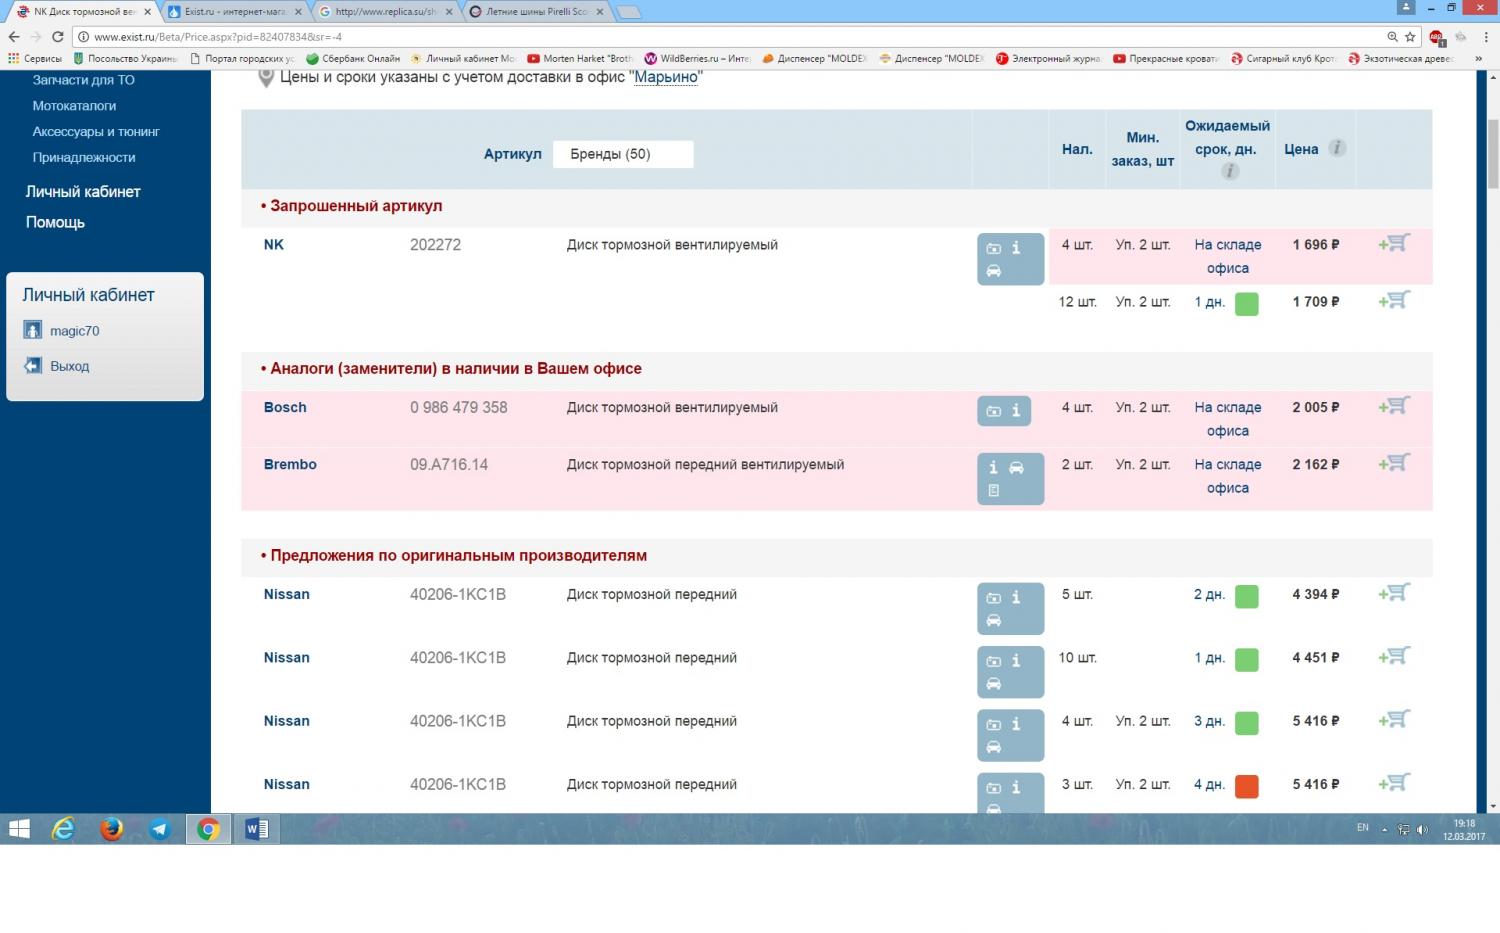
Task: Click volume icon in system tray
Action: coord(1422,829)
